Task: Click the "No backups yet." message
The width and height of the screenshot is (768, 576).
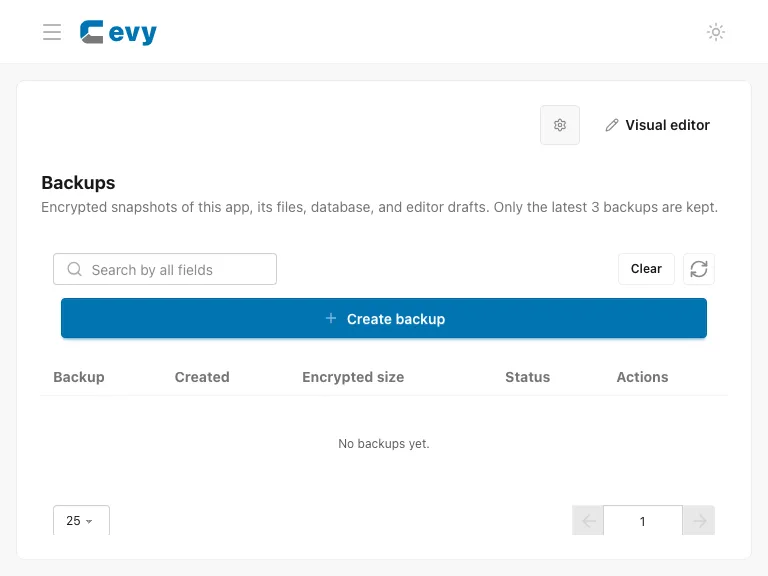Action: [x=384, y=444]
